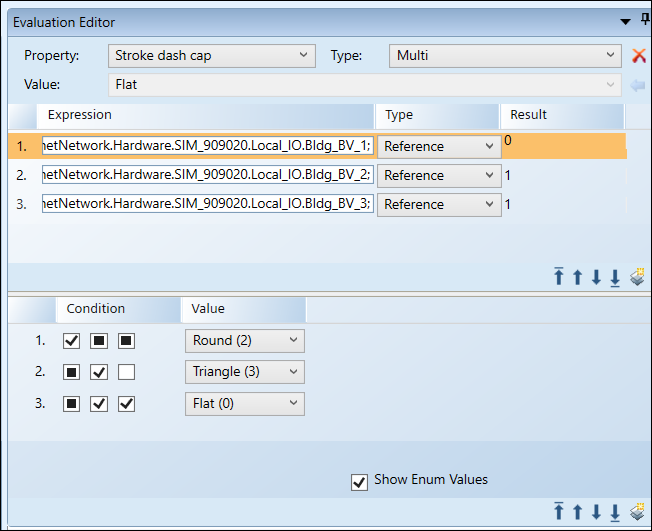Click move down arrow in conditions toolbar

(596, 512)
